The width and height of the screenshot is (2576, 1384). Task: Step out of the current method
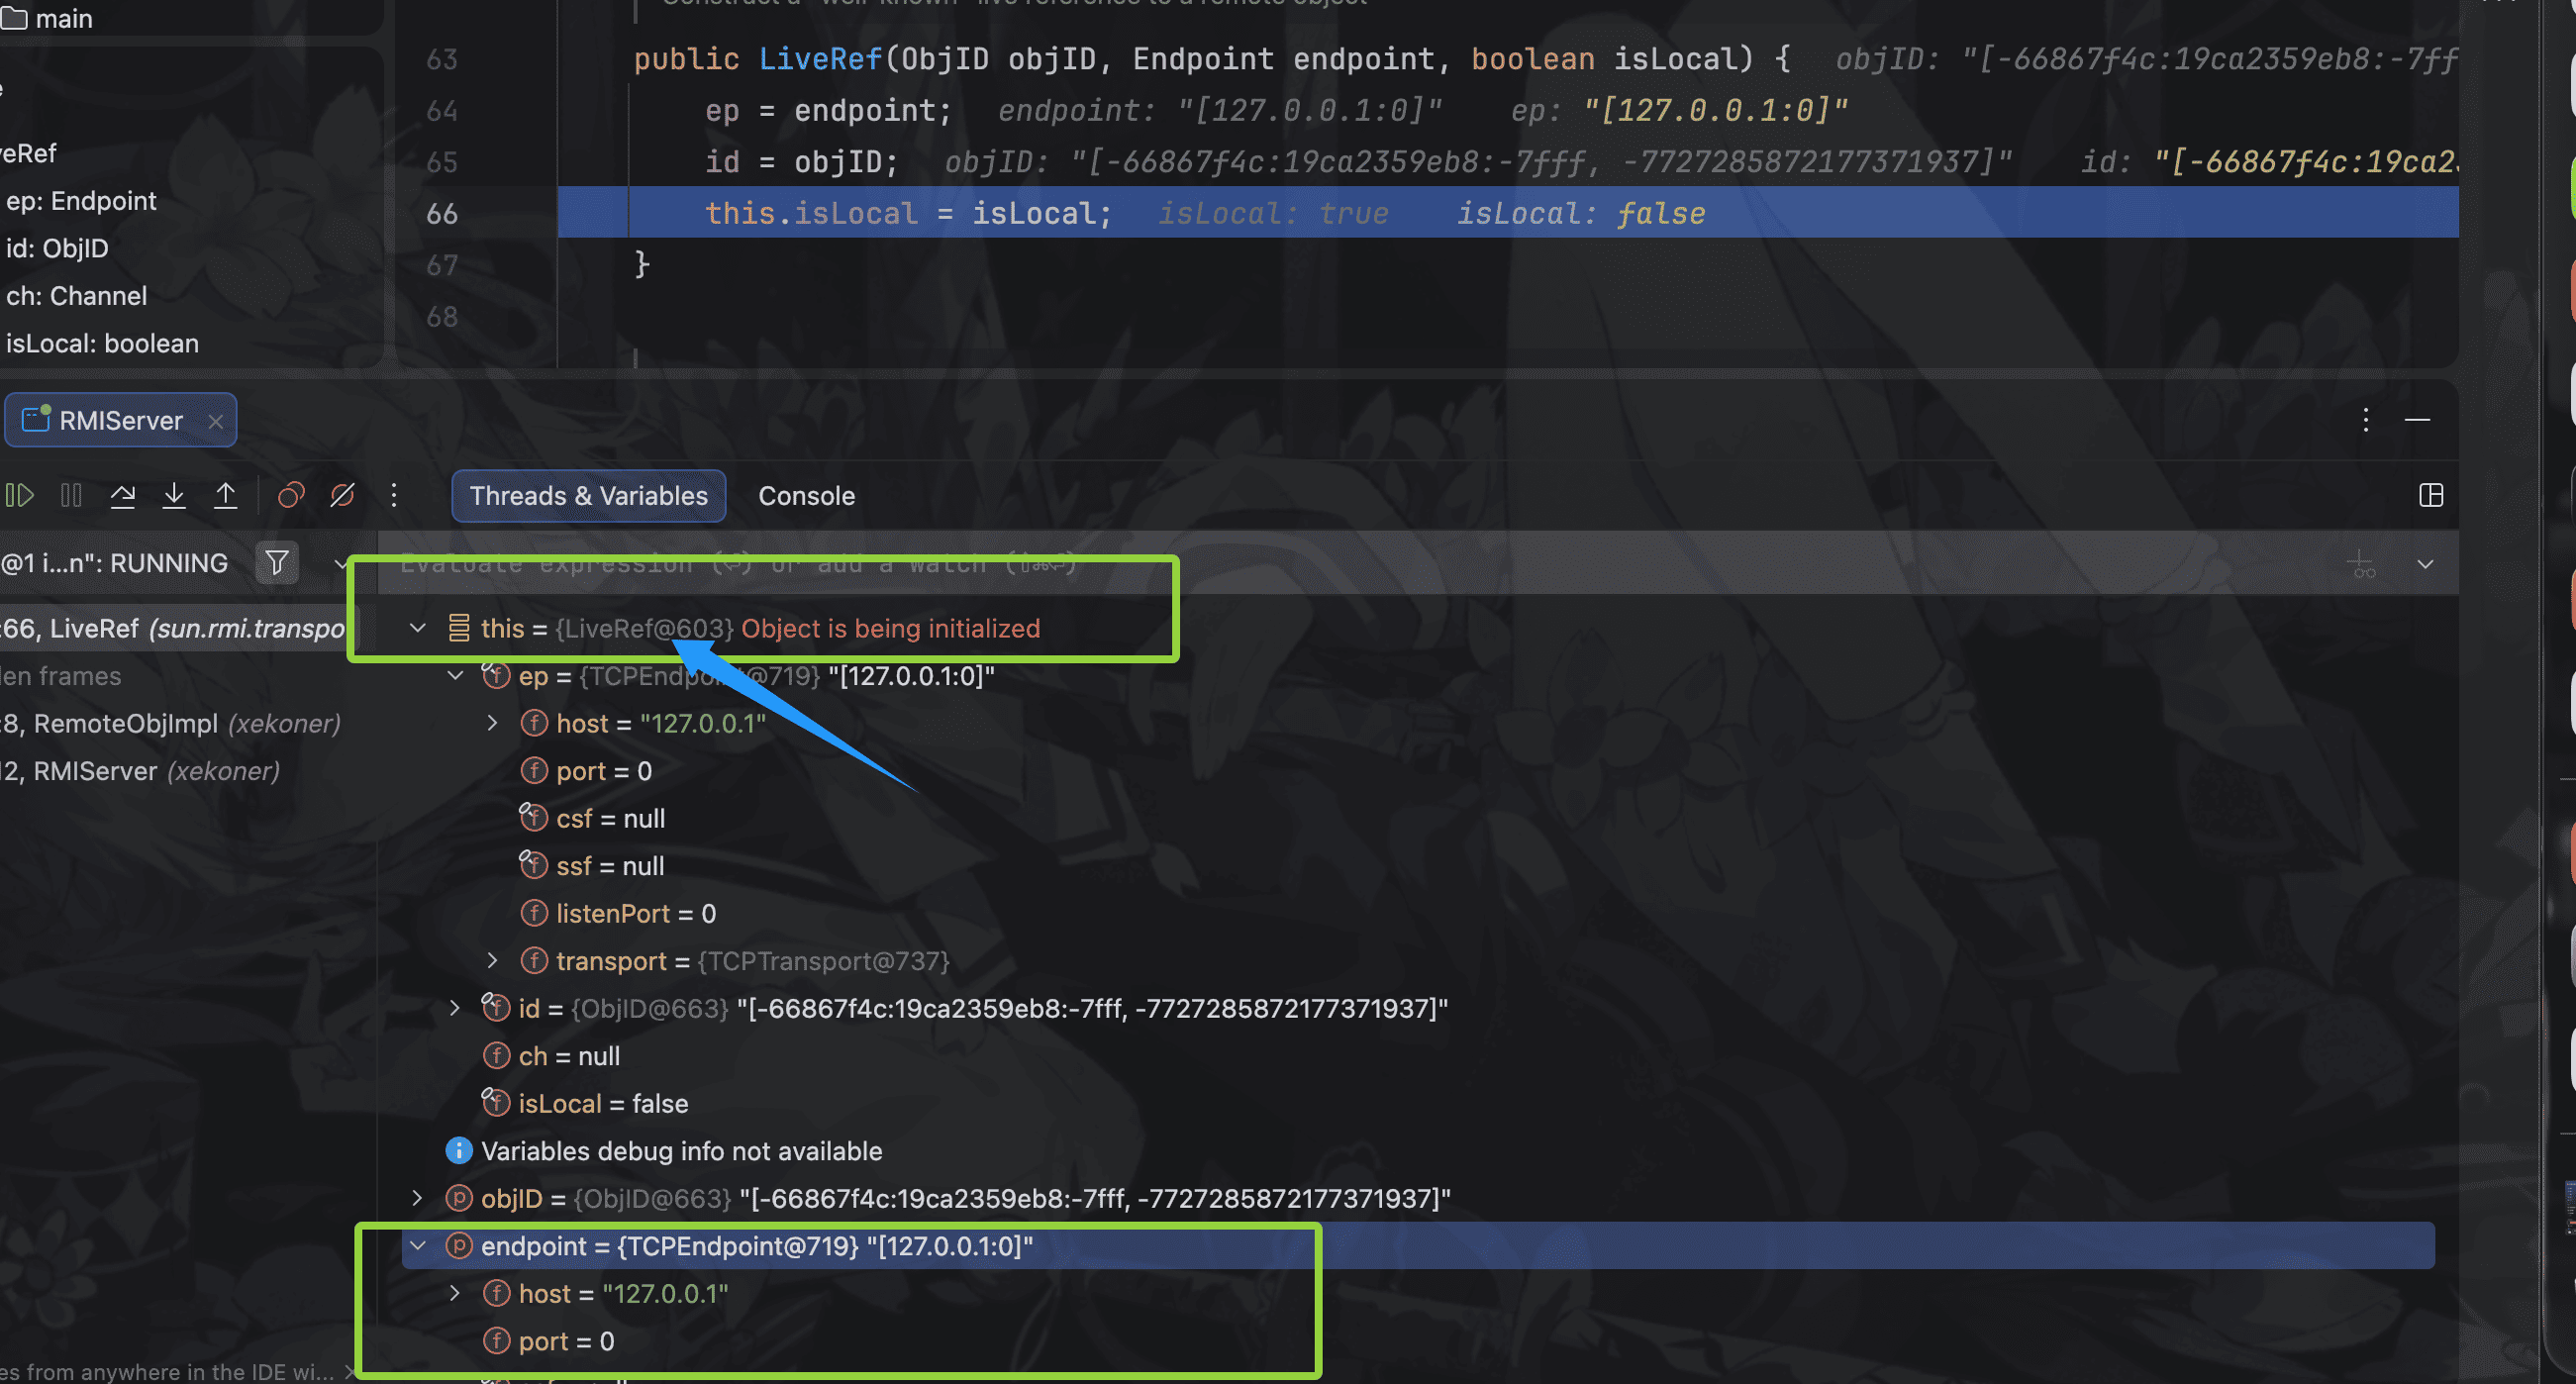226,495
